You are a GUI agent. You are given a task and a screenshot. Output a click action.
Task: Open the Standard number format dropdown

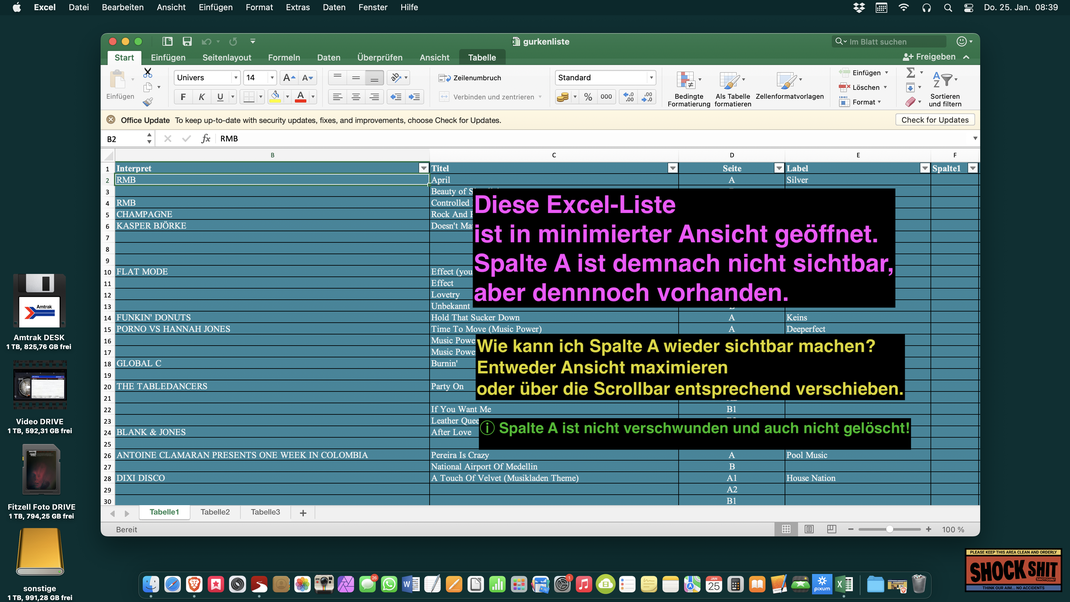point(651,78)
